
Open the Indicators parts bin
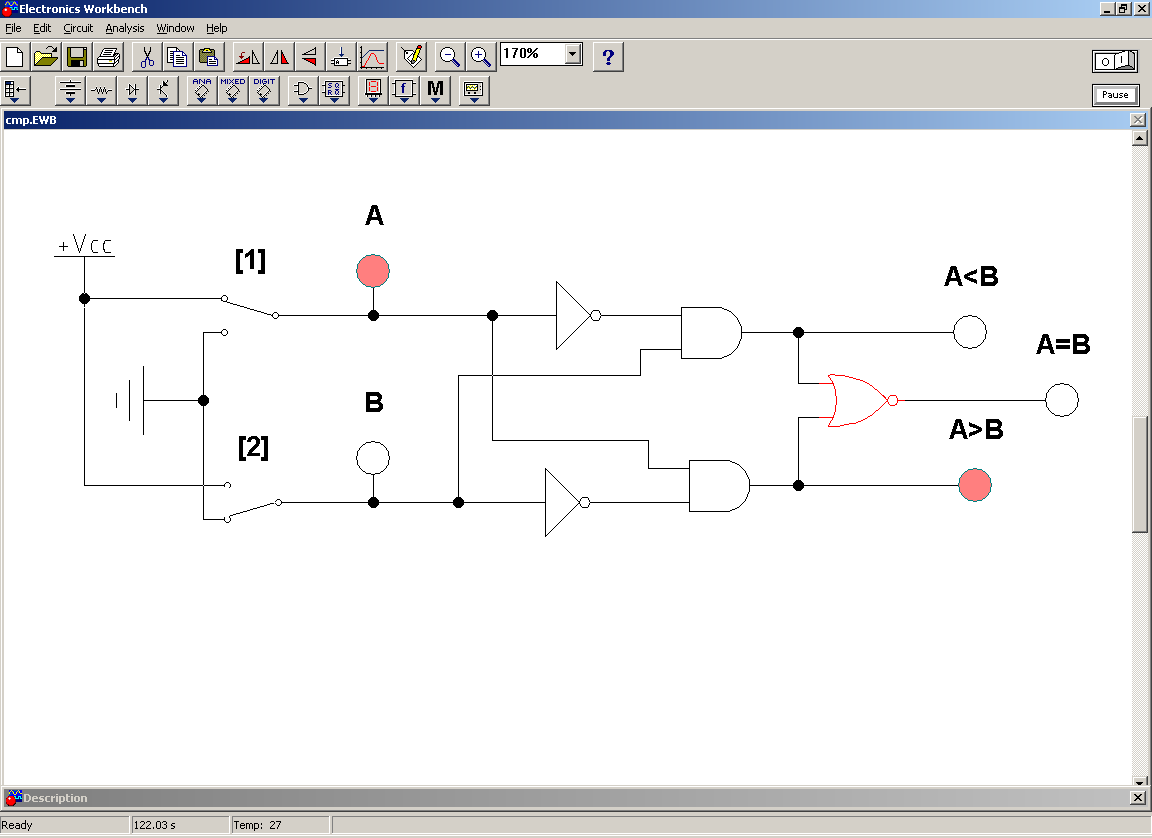[x=373, y=91]
